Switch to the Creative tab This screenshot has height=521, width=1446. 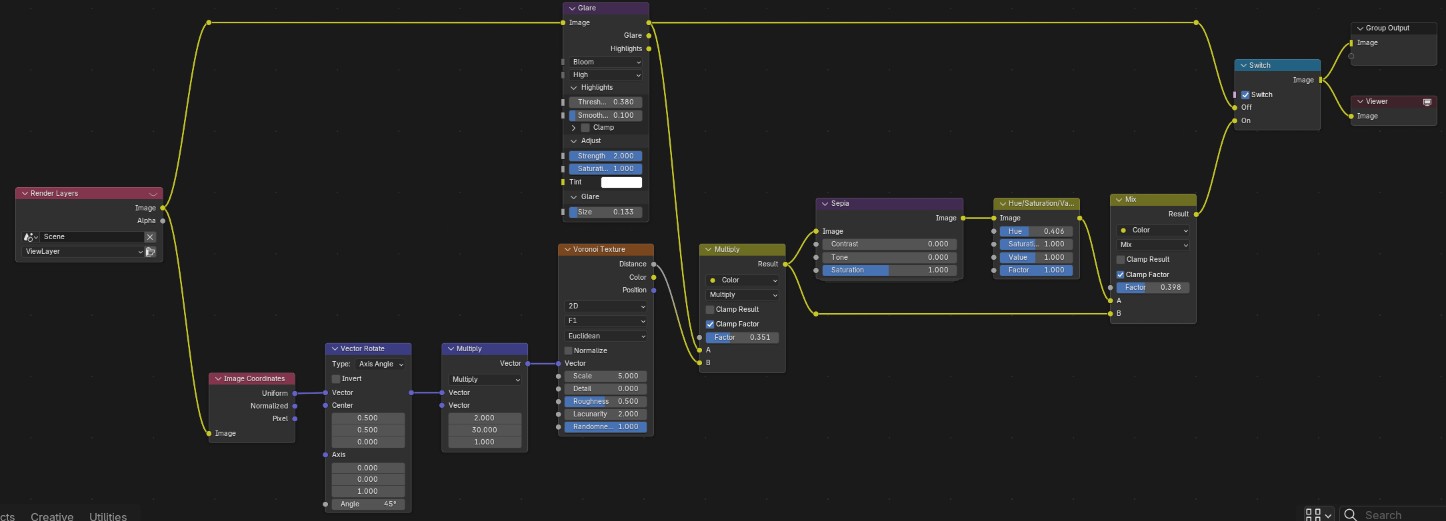tap(52, 516)
